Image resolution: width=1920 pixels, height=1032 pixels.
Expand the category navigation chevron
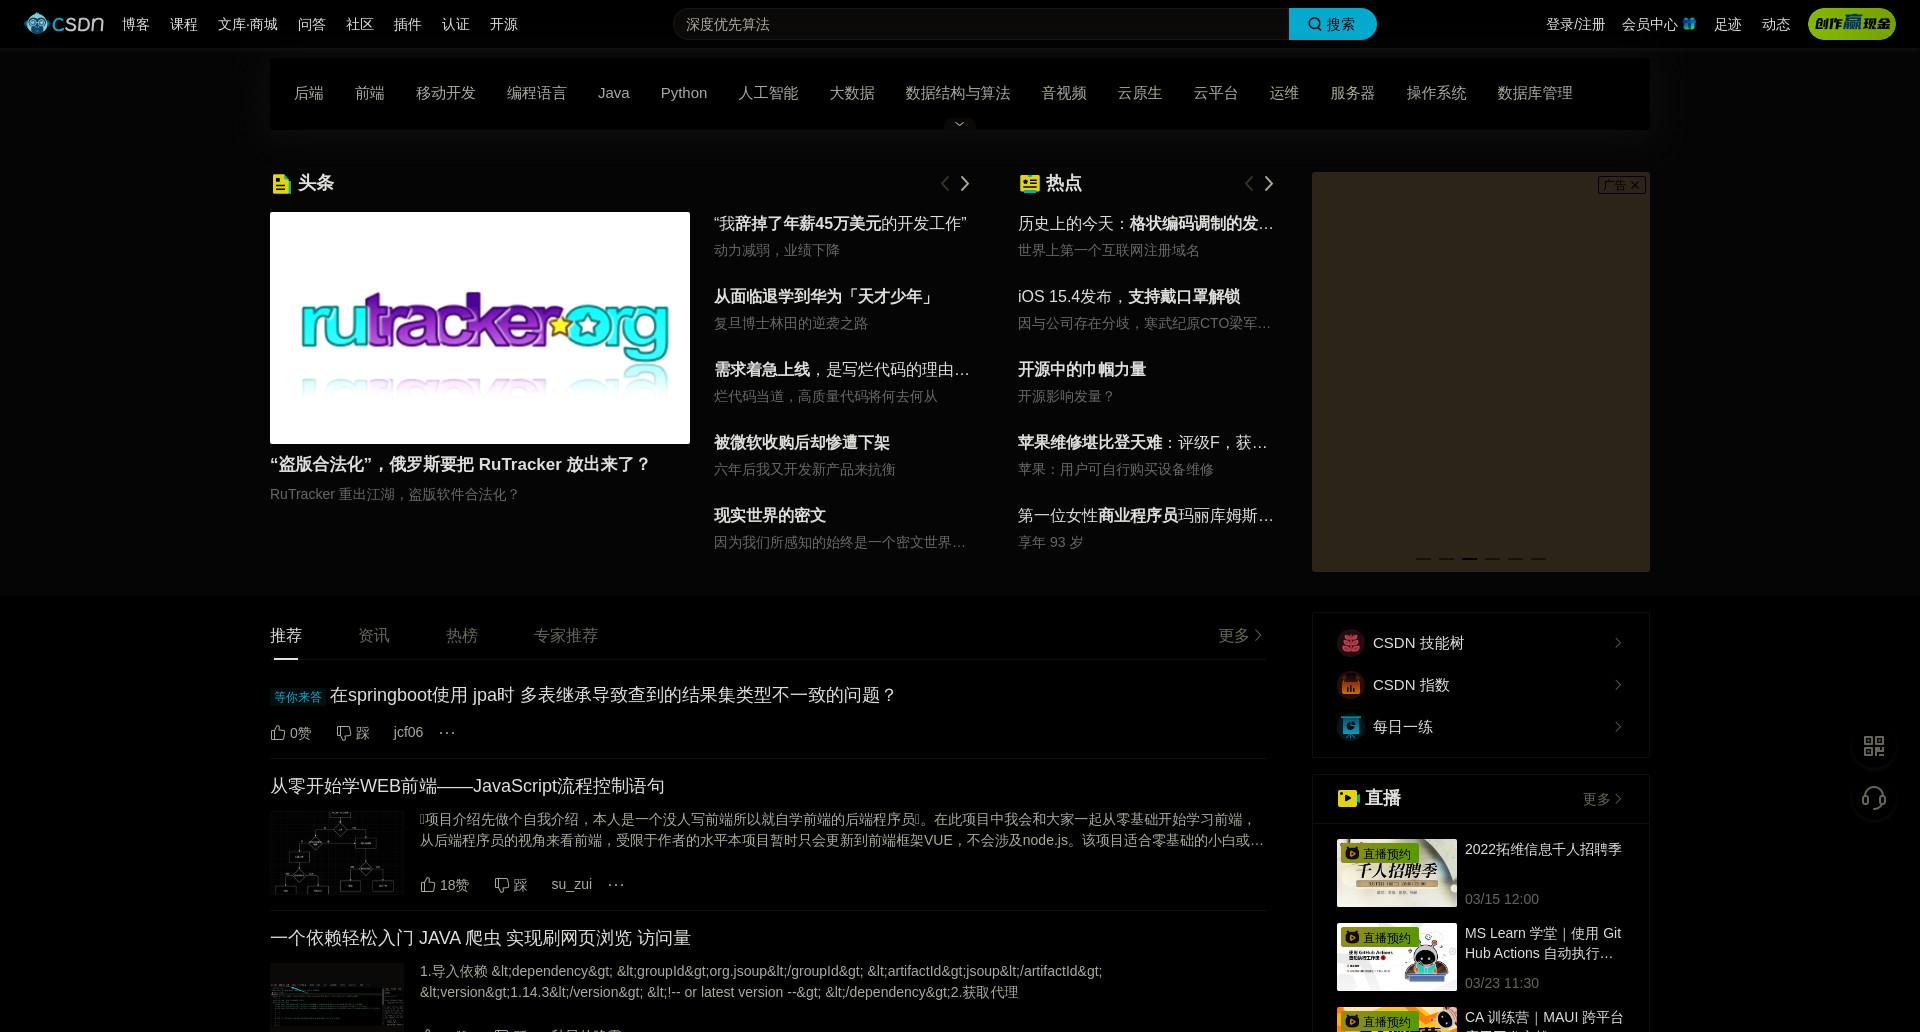point(959,124)
